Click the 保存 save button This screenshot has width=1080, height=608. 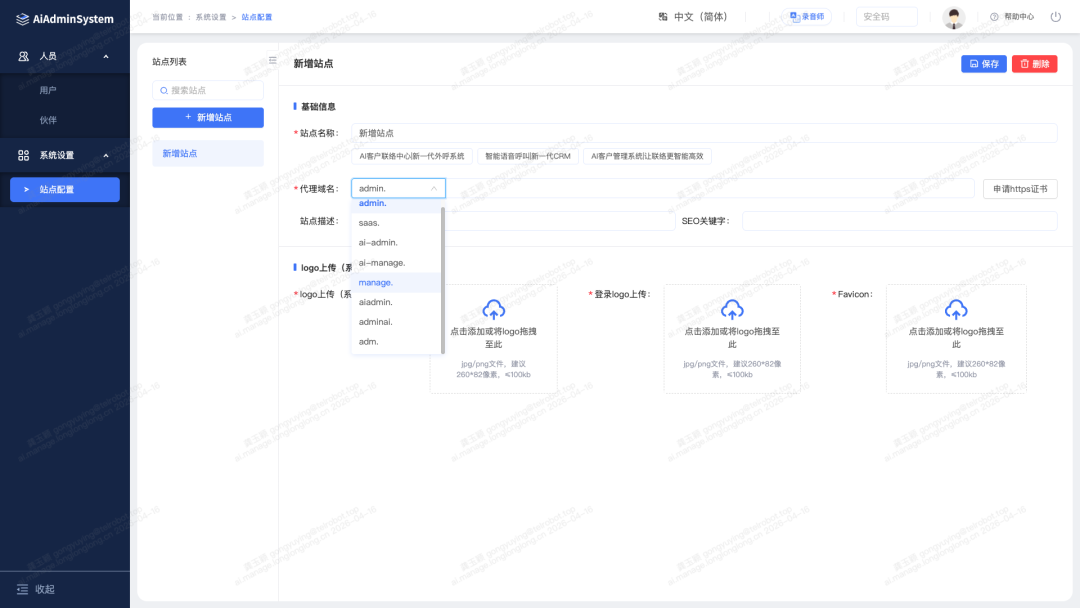[984, 64]
